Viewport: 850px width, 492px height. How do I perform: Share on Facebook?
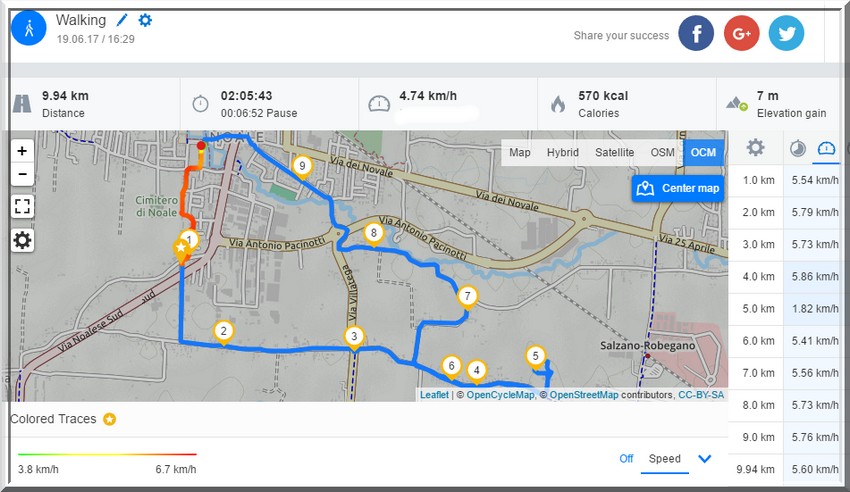pos(696,33)
